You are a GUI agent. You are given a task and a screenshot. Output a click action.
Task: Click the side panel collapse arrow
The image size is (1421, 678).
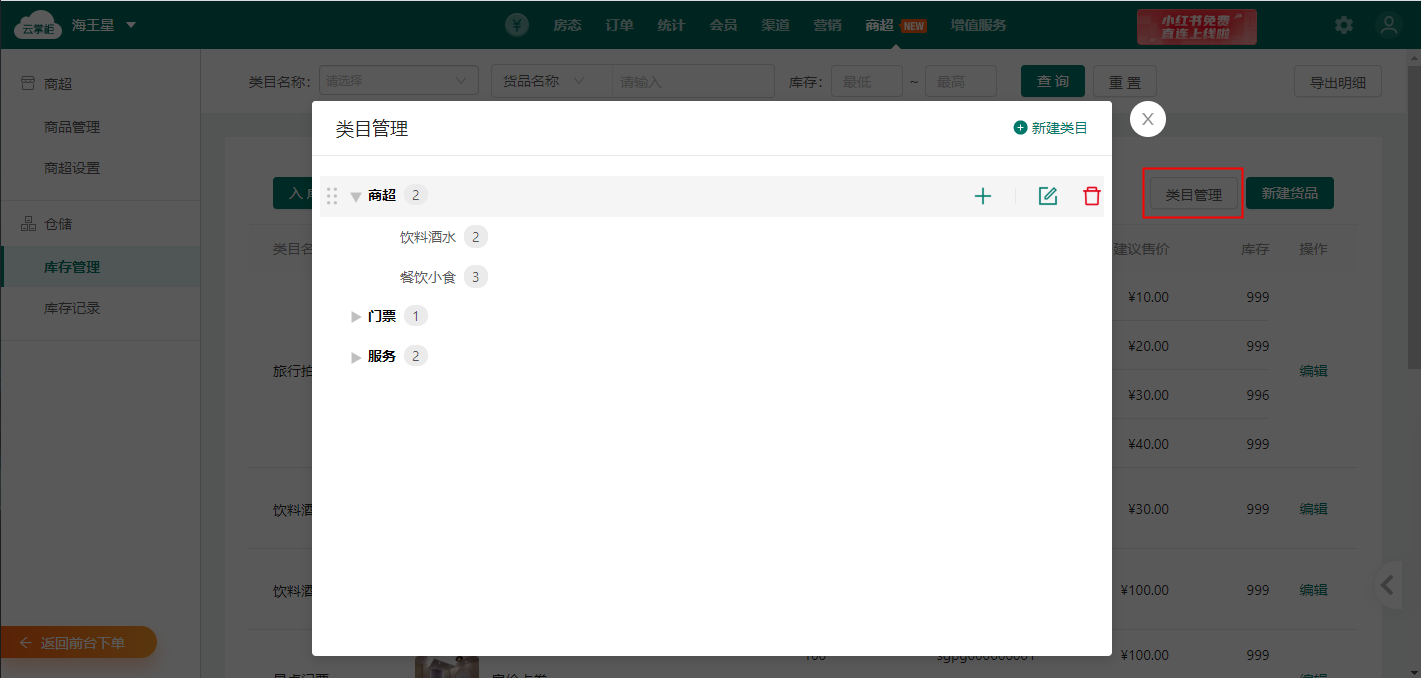pos(1387,586)
